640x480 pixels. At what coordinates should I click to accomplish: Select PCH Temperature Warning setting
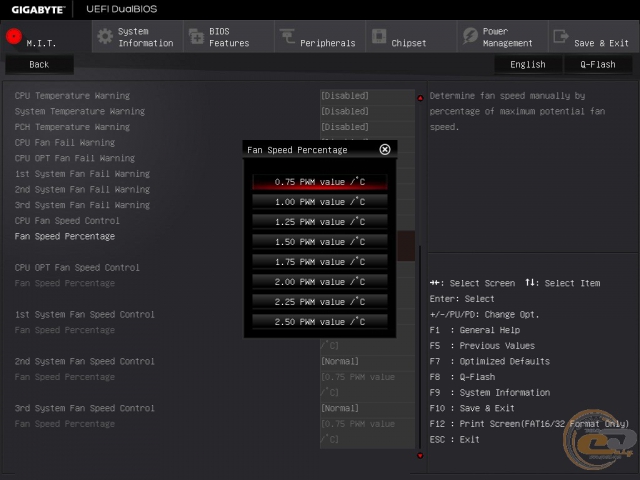point(72,127)
